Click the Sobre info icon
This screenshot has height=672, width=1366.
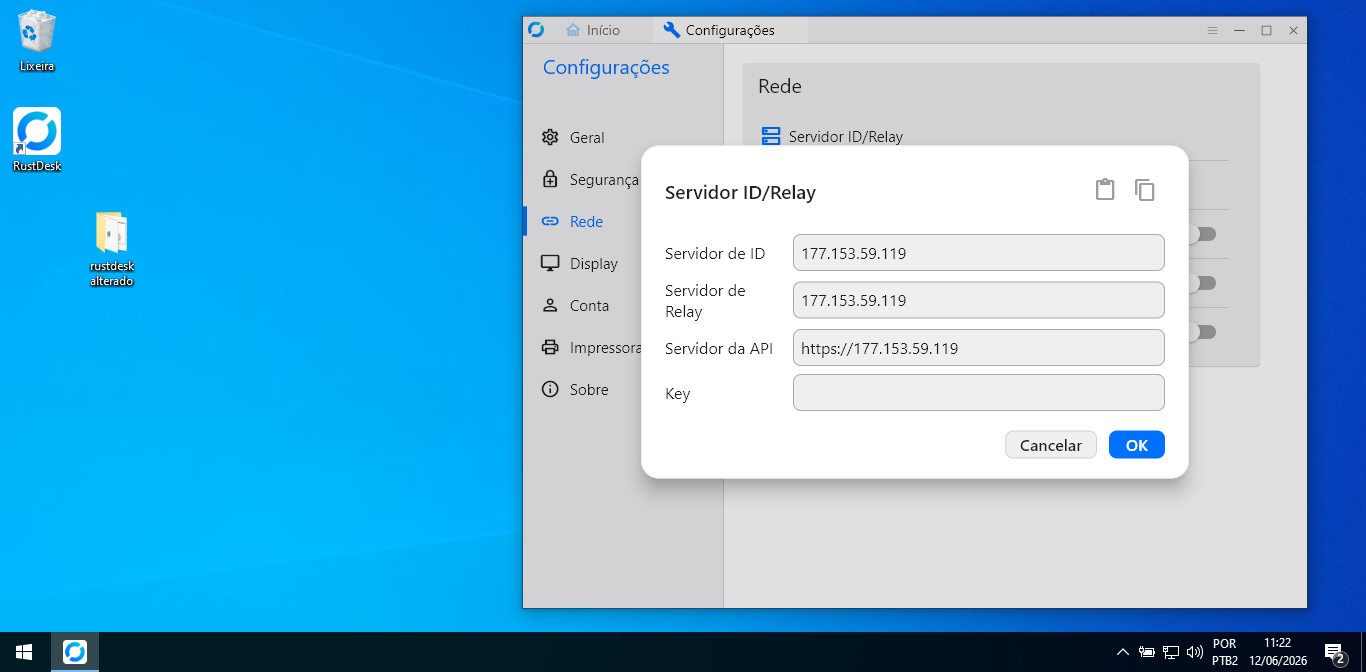[x=550, y=390]
